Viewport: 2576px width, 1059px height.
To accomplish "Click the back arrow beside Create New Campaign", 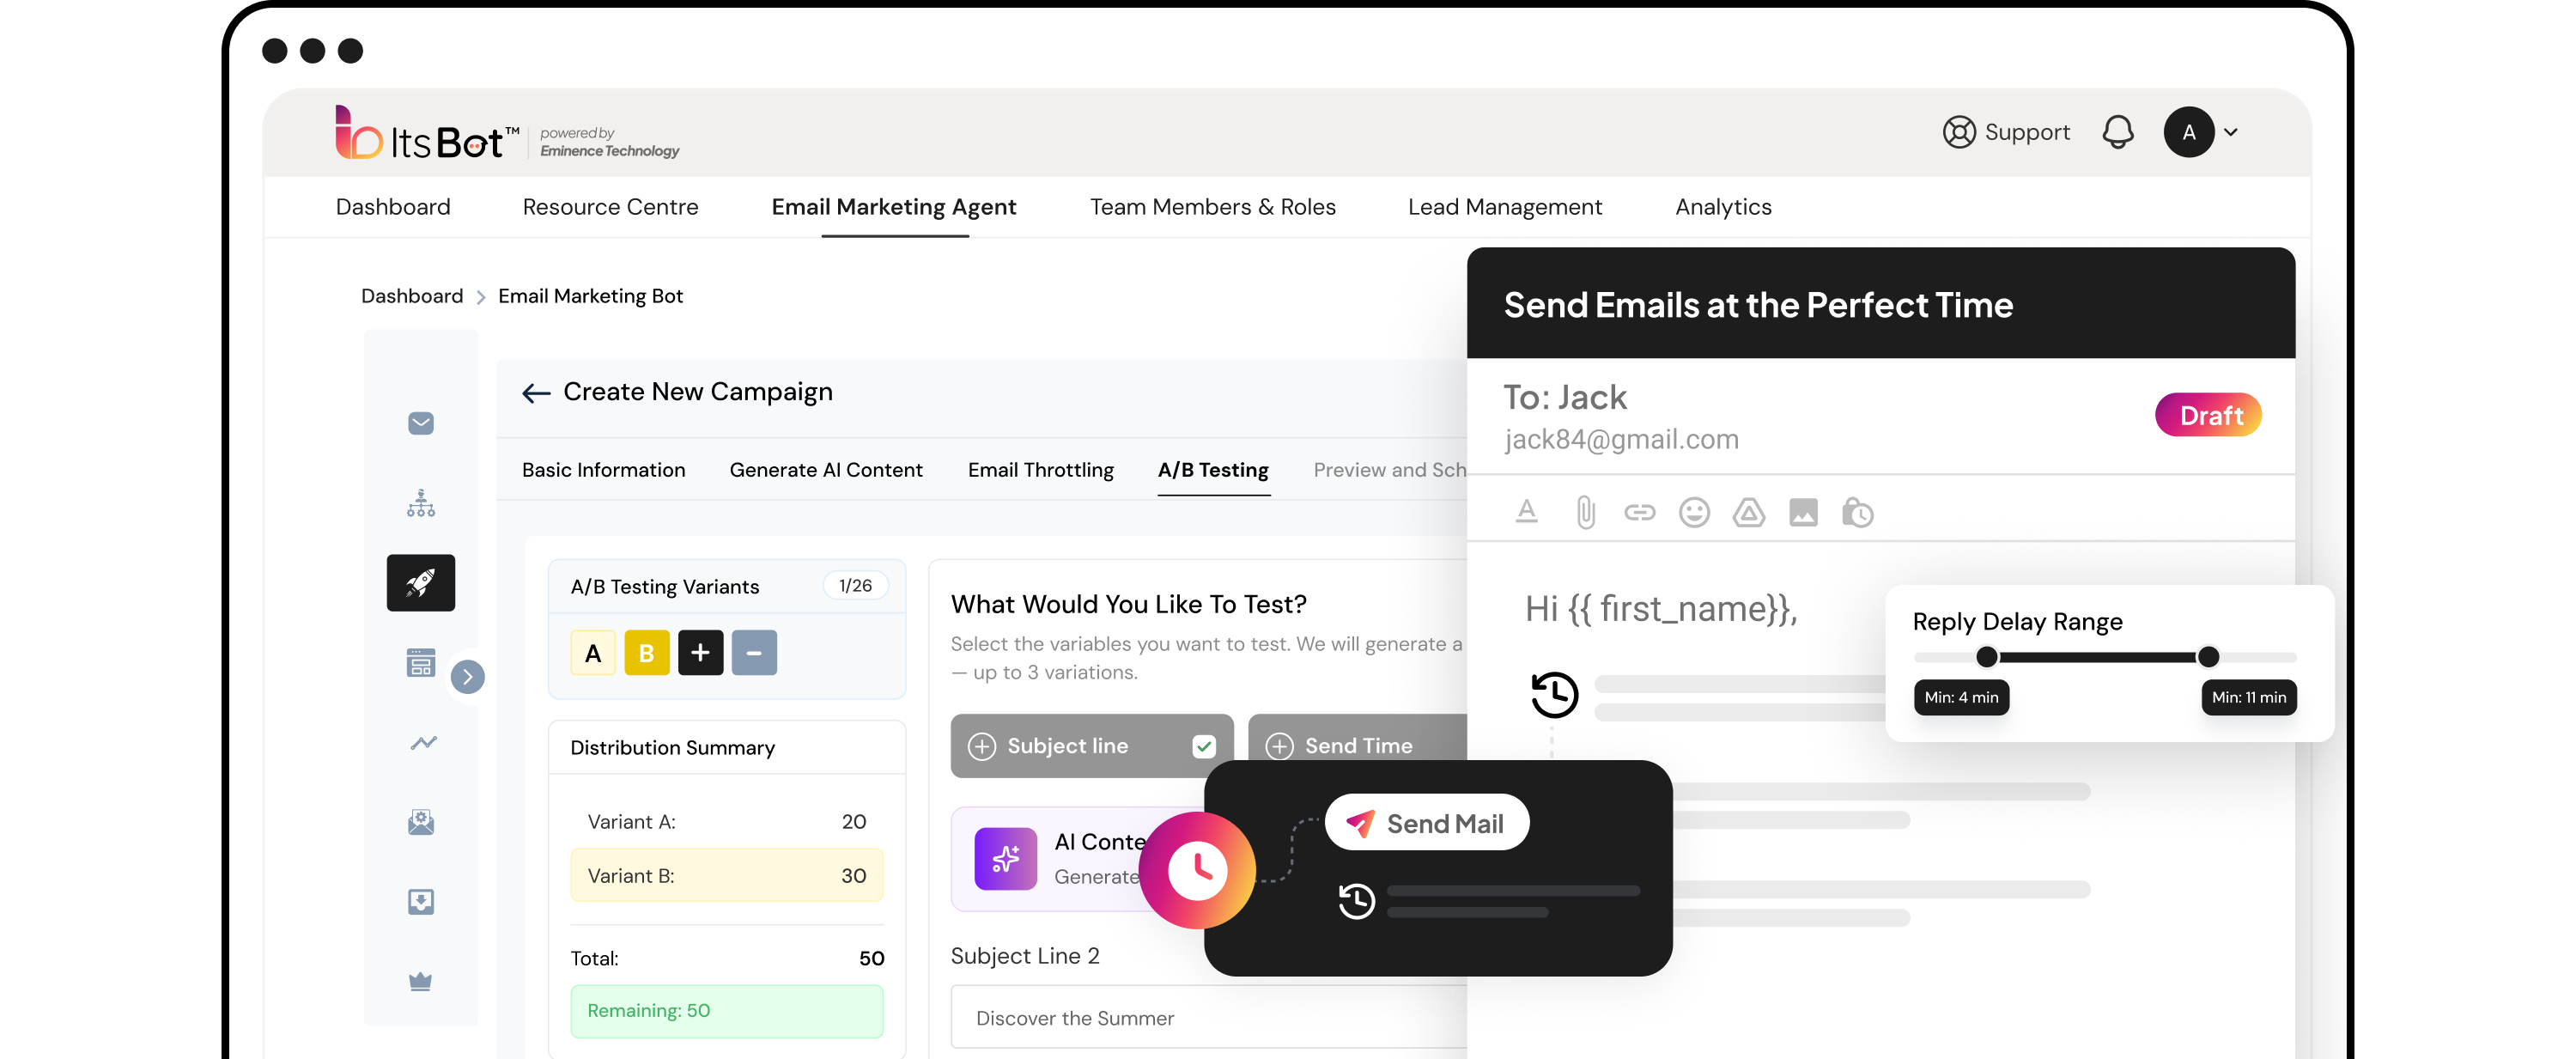I will pyautogui.click(x=536, y=393).
